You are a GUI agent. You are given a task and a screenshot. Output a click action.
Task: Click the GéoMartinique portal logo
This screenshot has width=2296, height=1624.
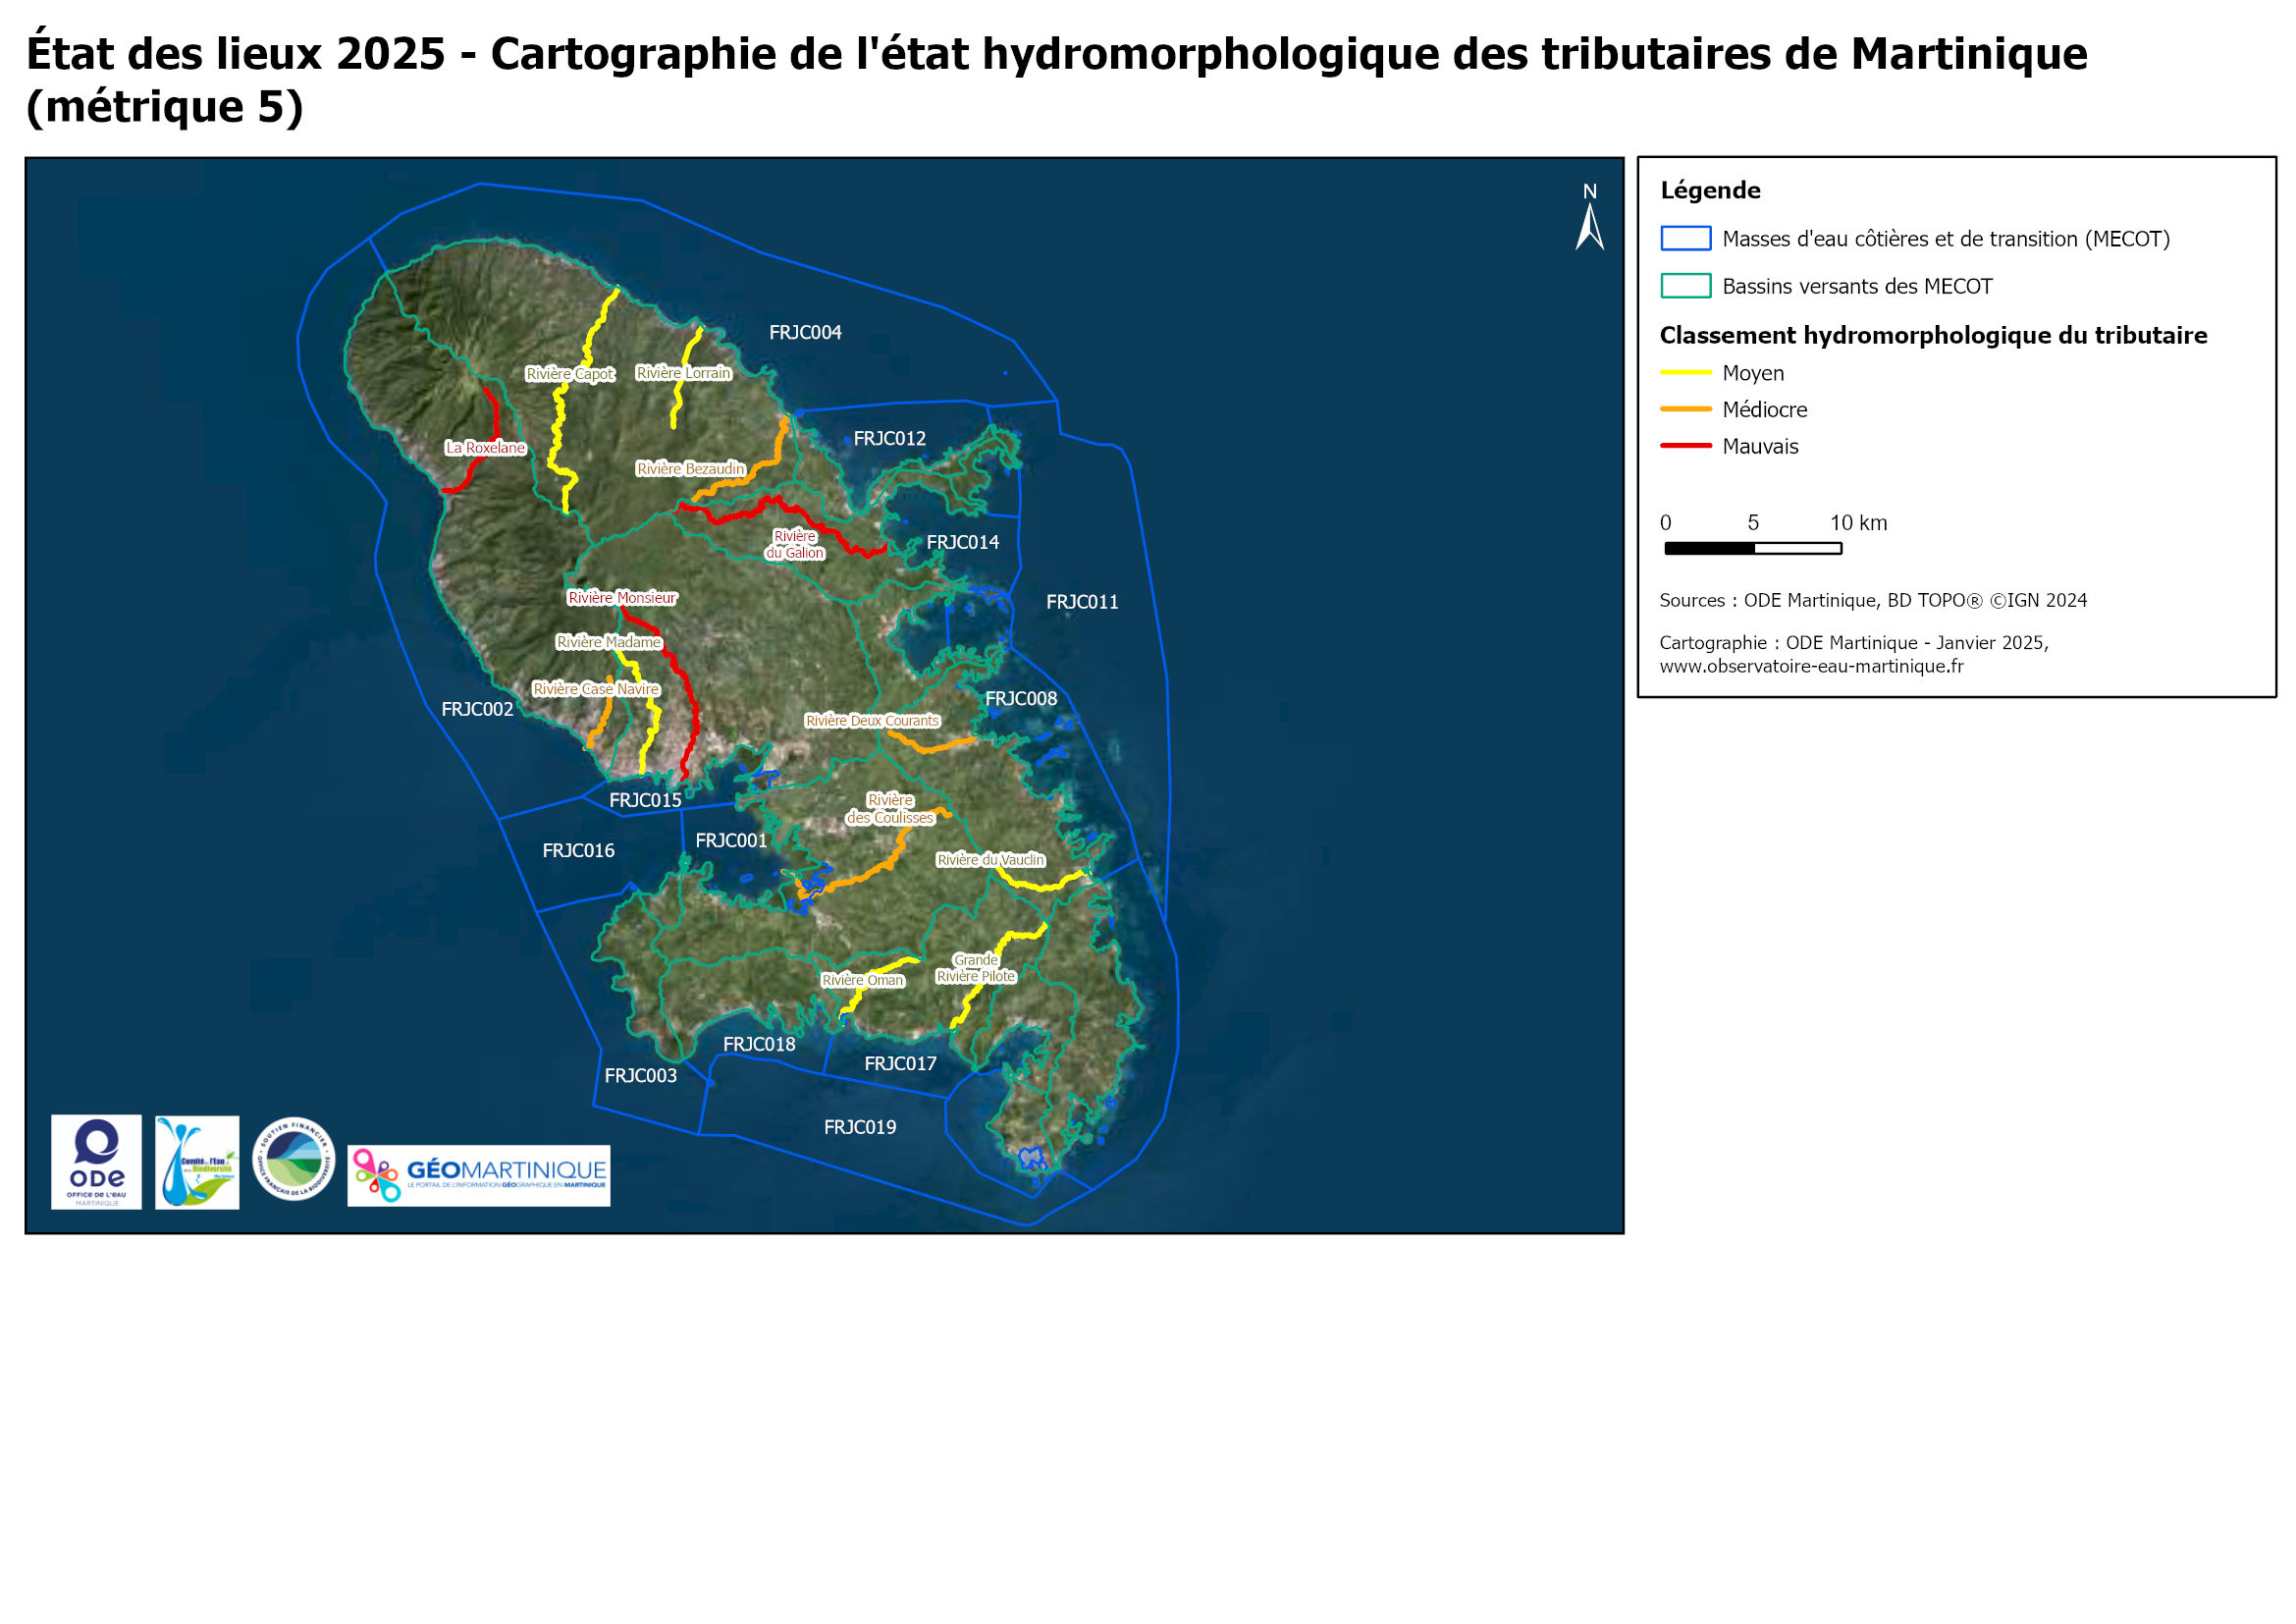pyautogui.click(x=478, y=1175)
